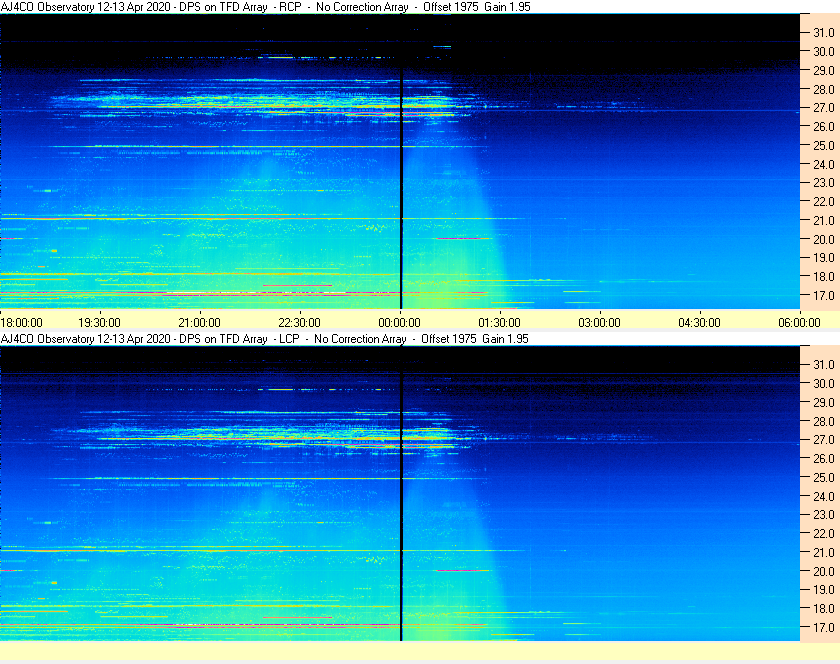Select 26.0 on the LCP frequency axis
The image size is (840, 664).
(x=824, y=458)
